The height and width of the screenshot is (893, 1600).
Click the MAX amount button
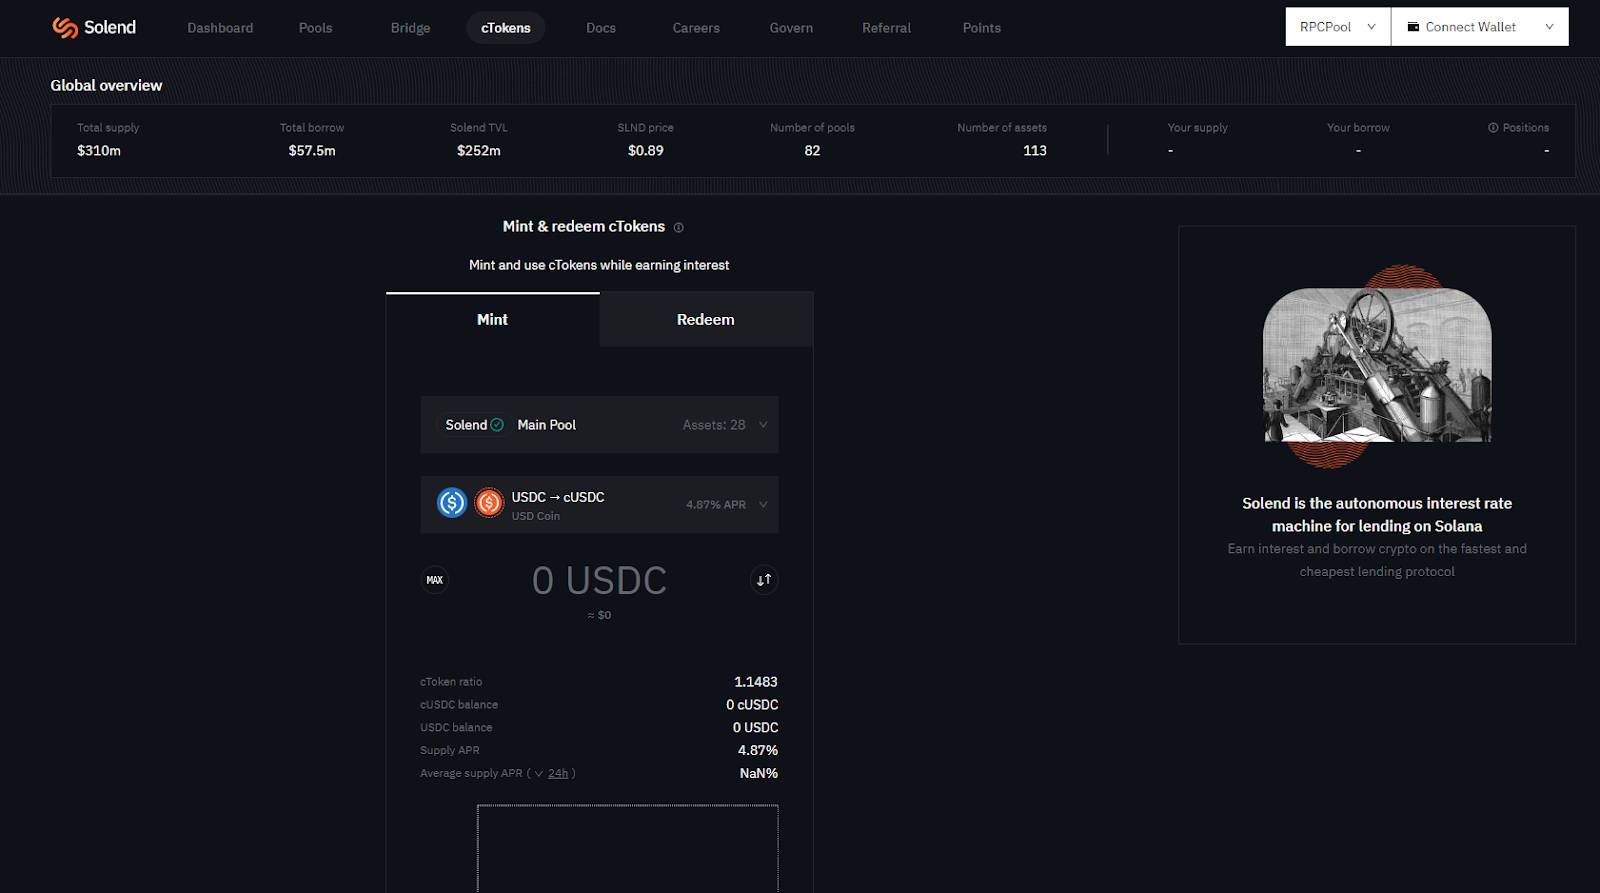[435, 580]
